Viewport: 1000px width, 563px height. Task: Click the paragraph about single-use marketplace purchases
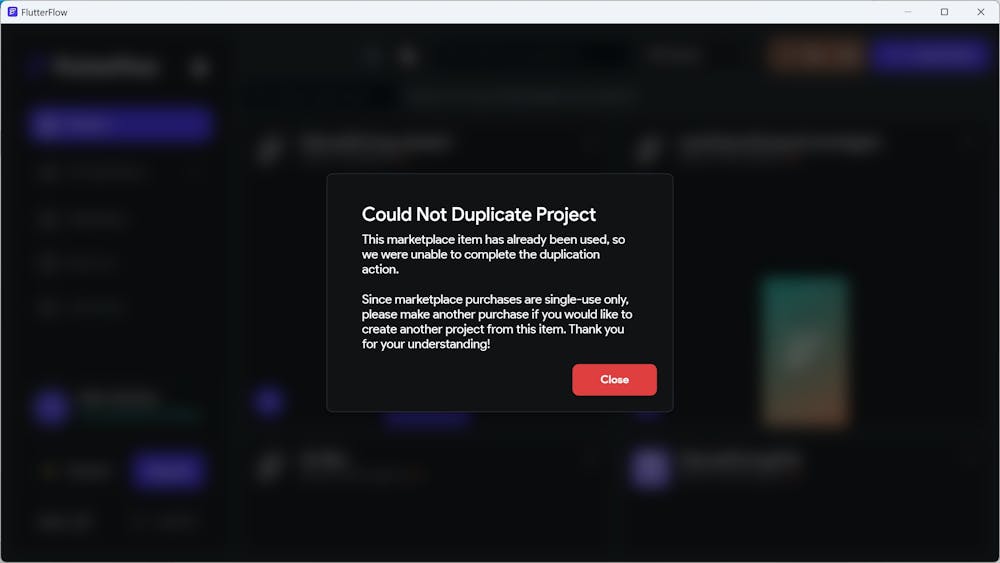coord(497,321)
